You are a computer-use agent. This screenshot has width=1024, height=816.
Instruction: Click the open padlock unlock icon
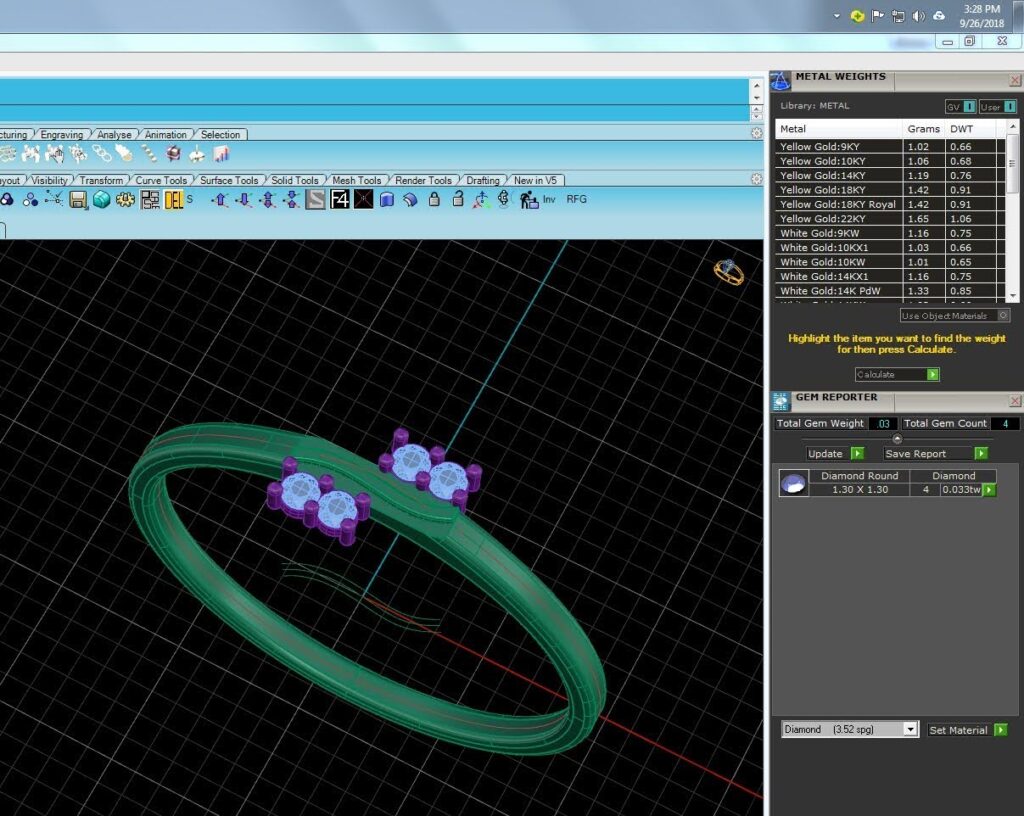pos(458,199)
